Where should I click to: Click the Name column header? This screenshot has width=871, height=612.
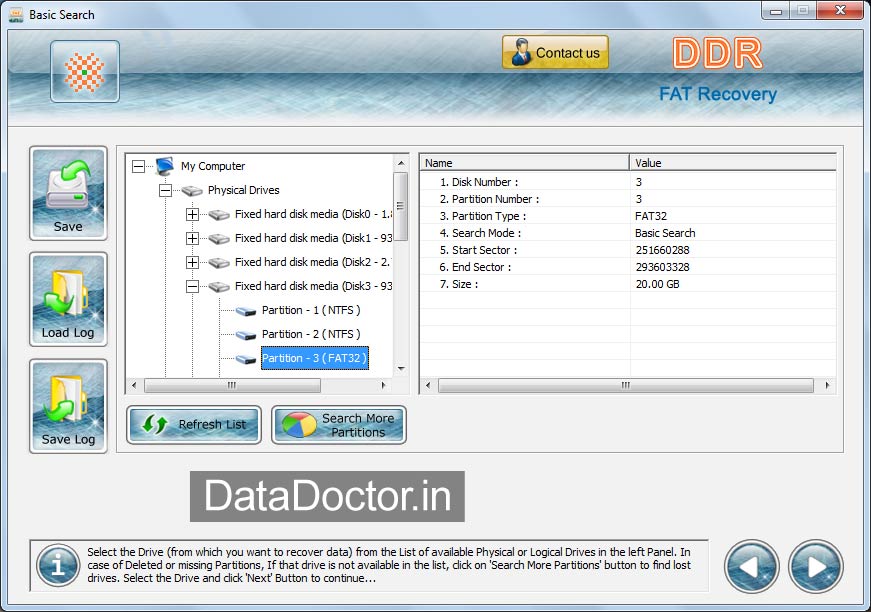pos(524,163)
